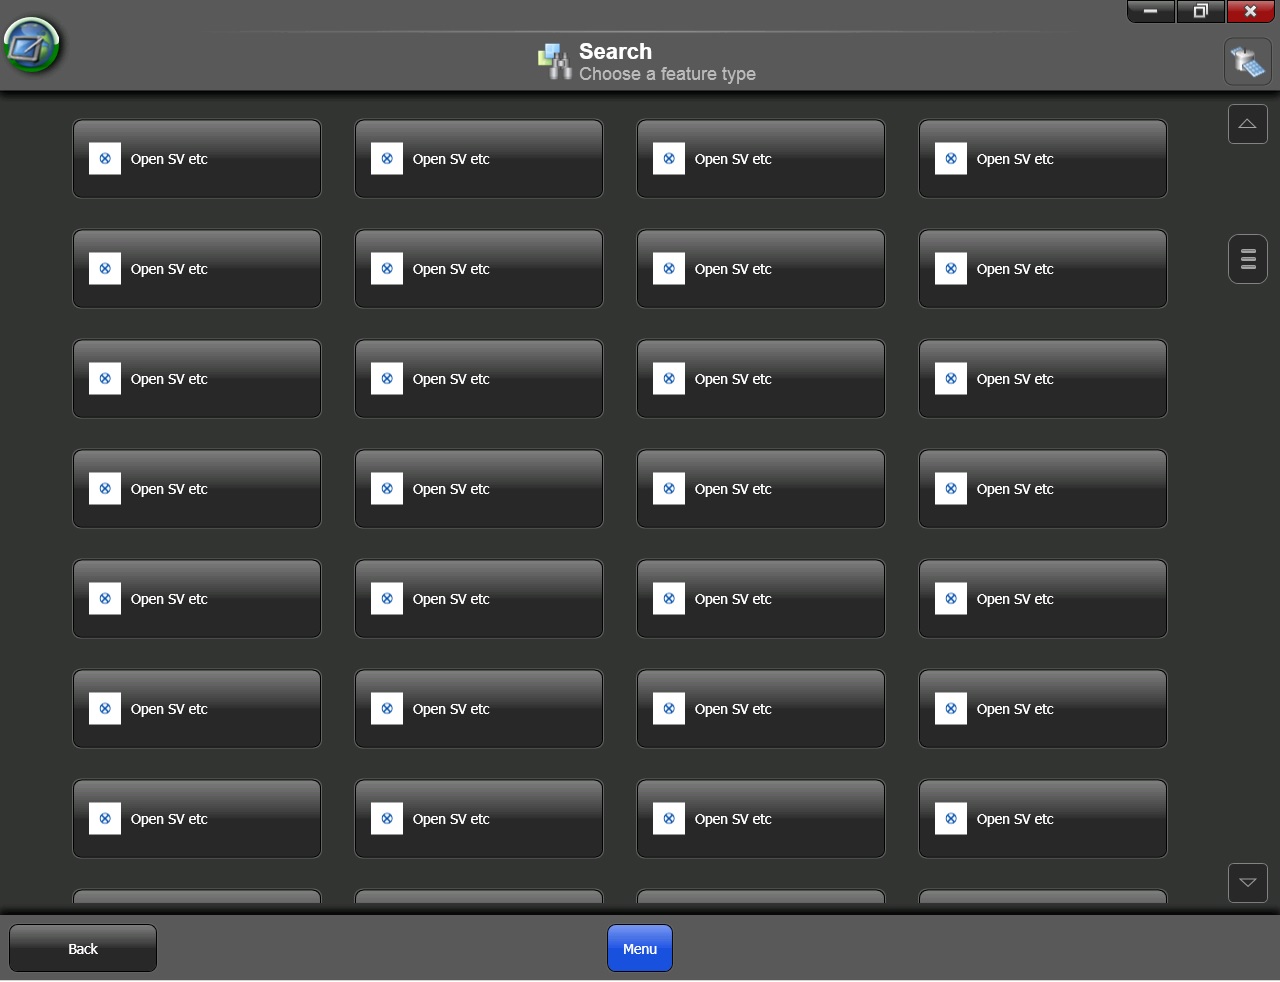Click the Back button at bottom left
This screenshot has width=1280, height=982.
pyautogui.click(x=82, y=948)
